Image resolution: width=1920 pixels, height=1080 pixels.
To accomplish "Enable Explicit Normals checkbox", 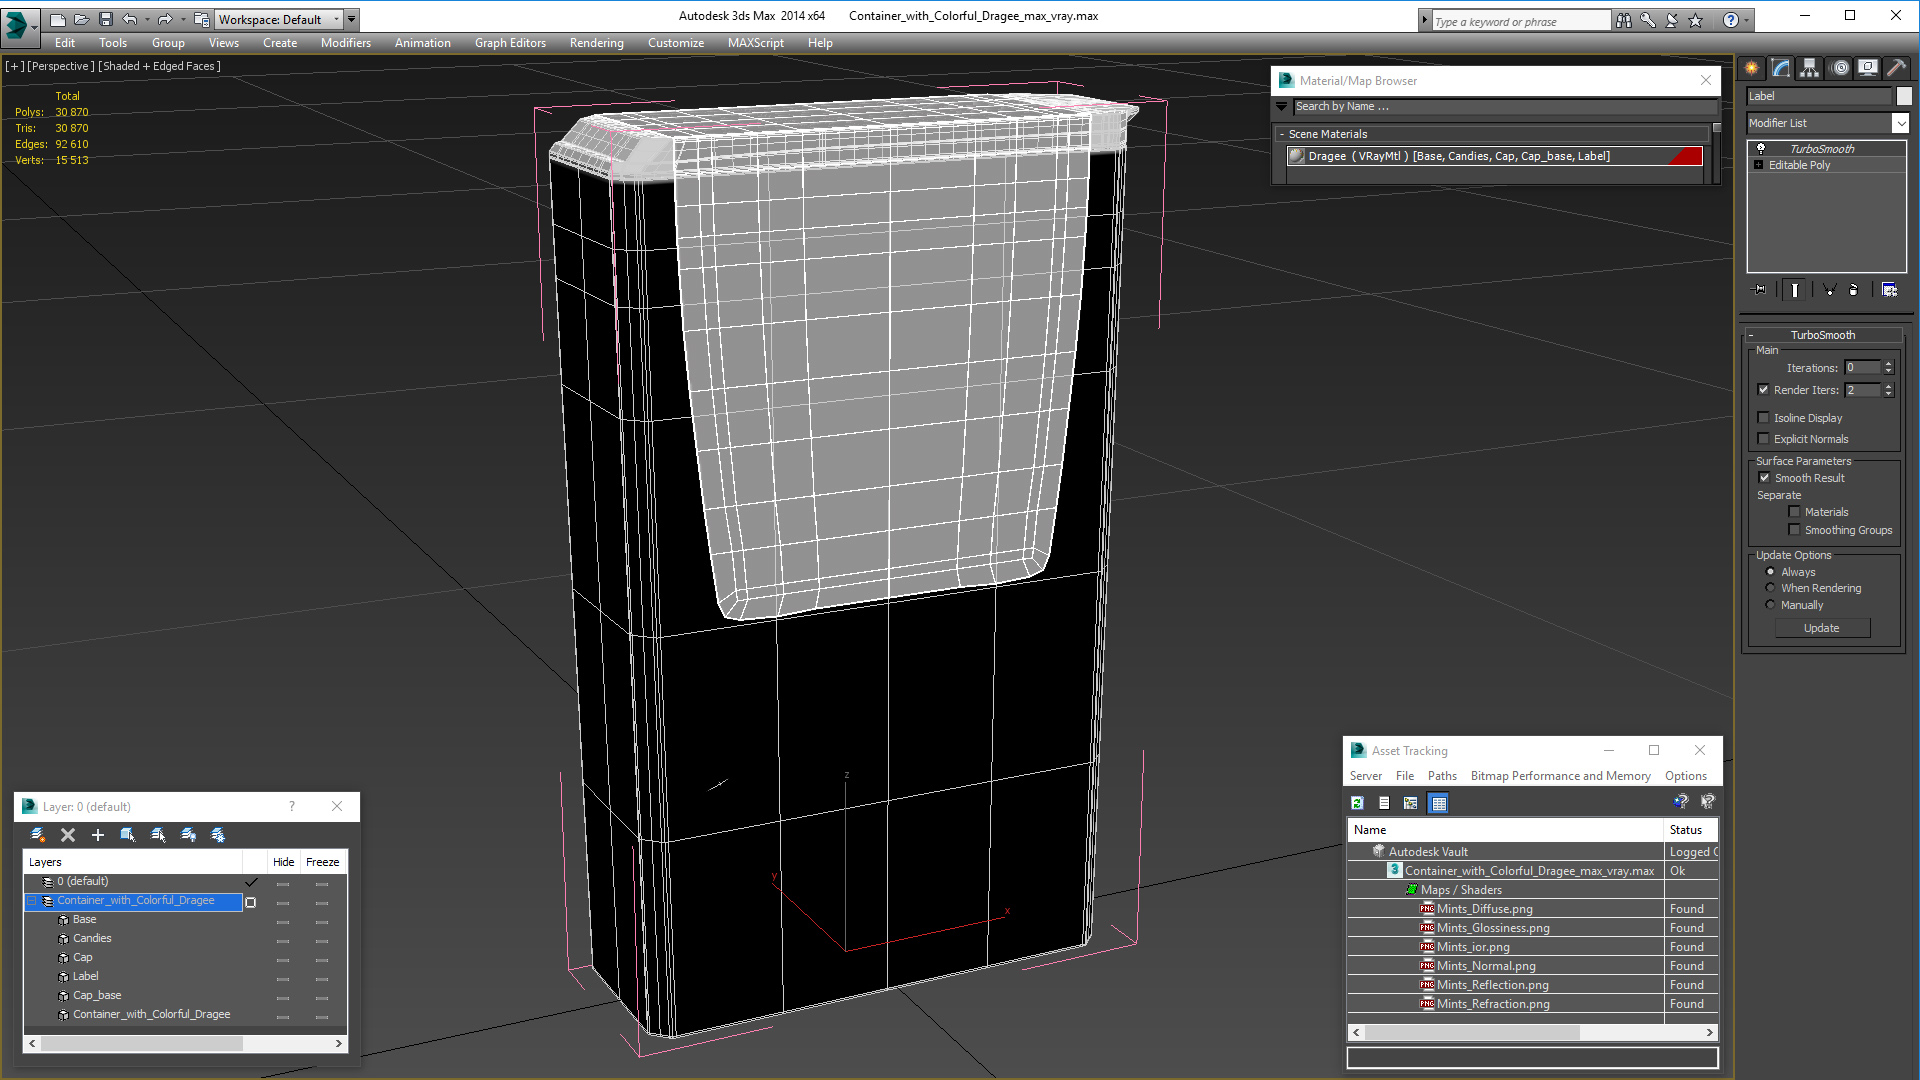I will [1764, 439].
